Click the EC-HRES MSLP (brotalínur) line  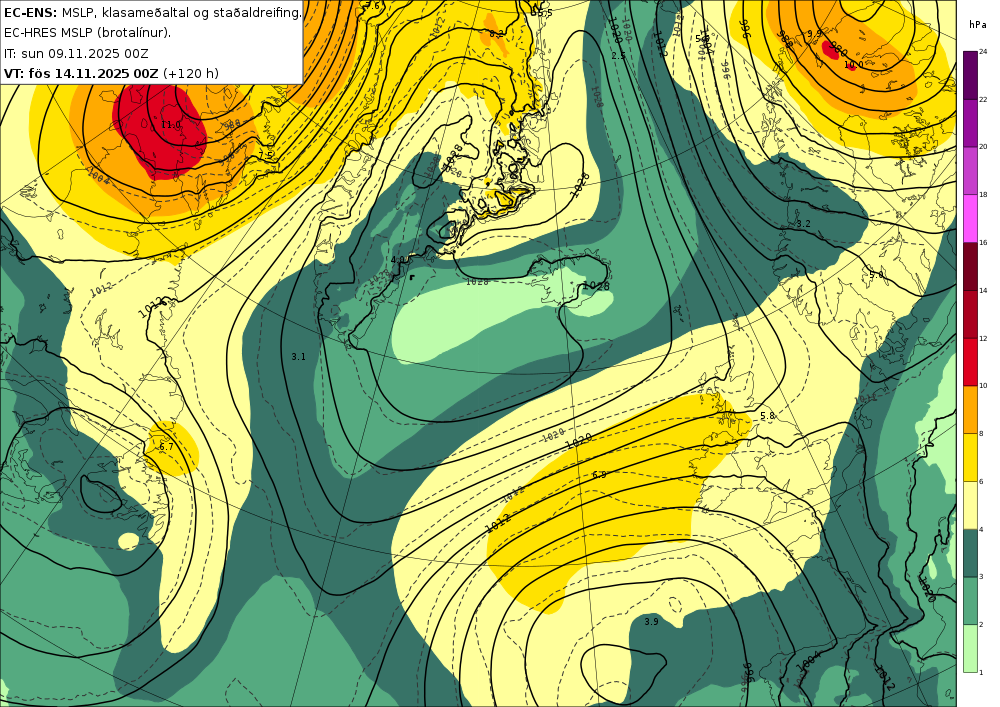87,33
